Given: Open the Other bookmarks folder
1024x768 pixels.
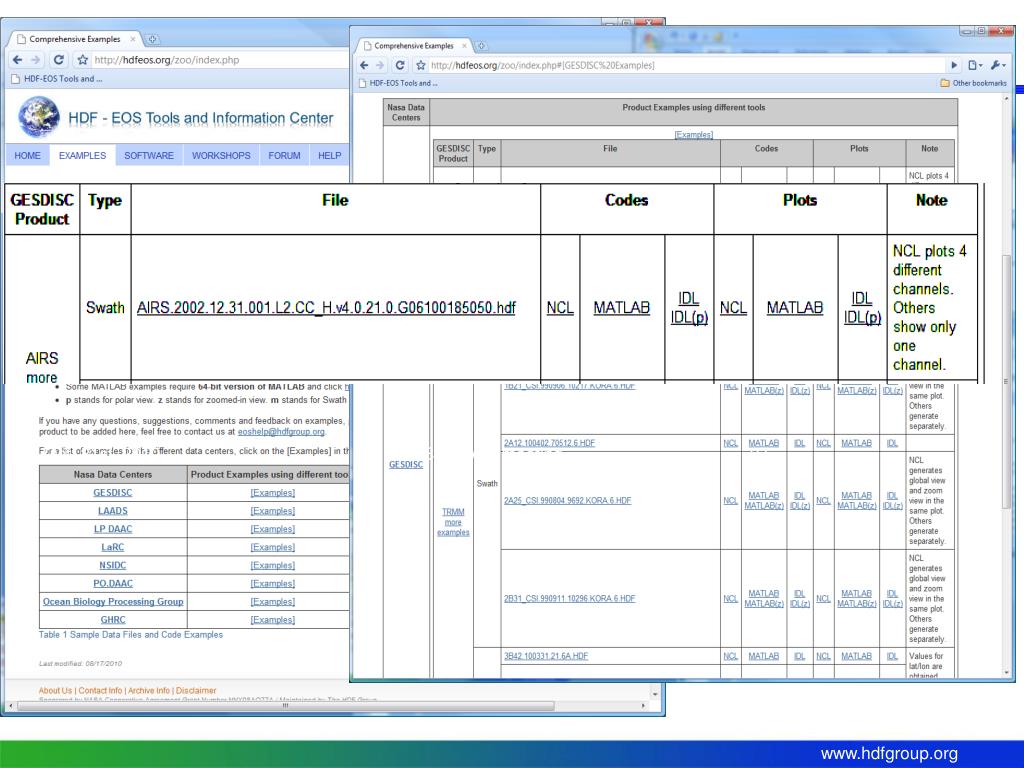Looking at the screenshot, I should (973, 83).
